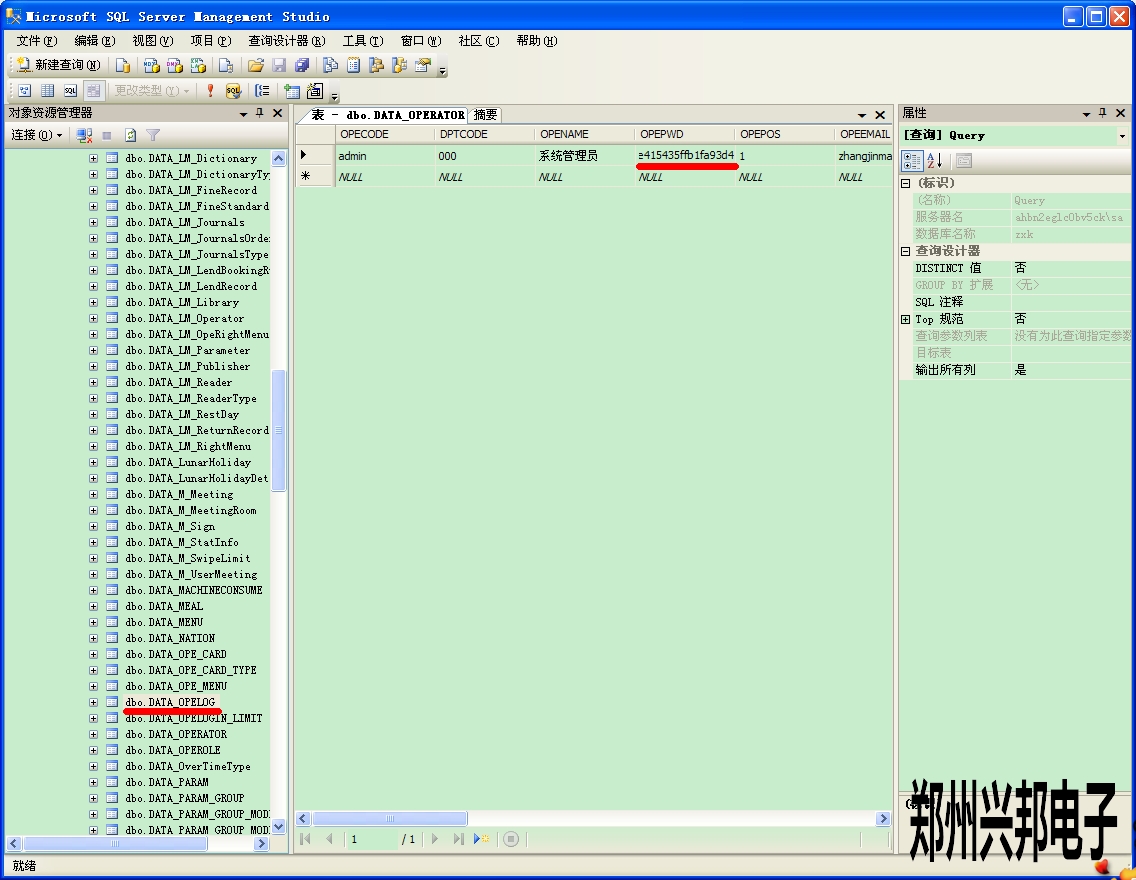Toggle the Show Diagram Pane button
This screenshot has width=1136, height=880.
tap(25, 91)
